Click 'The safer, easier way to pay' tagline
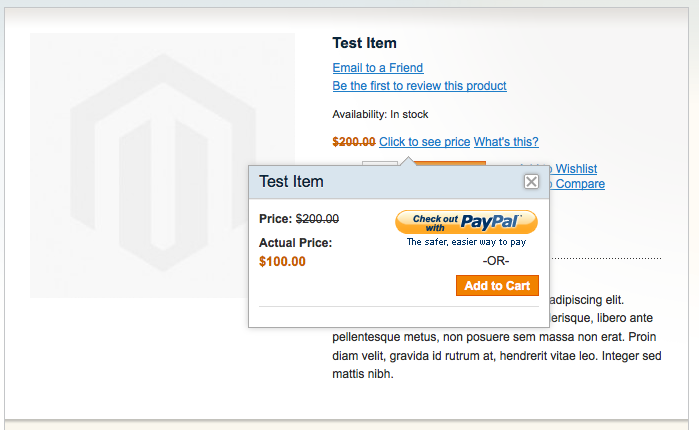 (x=466, y=242)
